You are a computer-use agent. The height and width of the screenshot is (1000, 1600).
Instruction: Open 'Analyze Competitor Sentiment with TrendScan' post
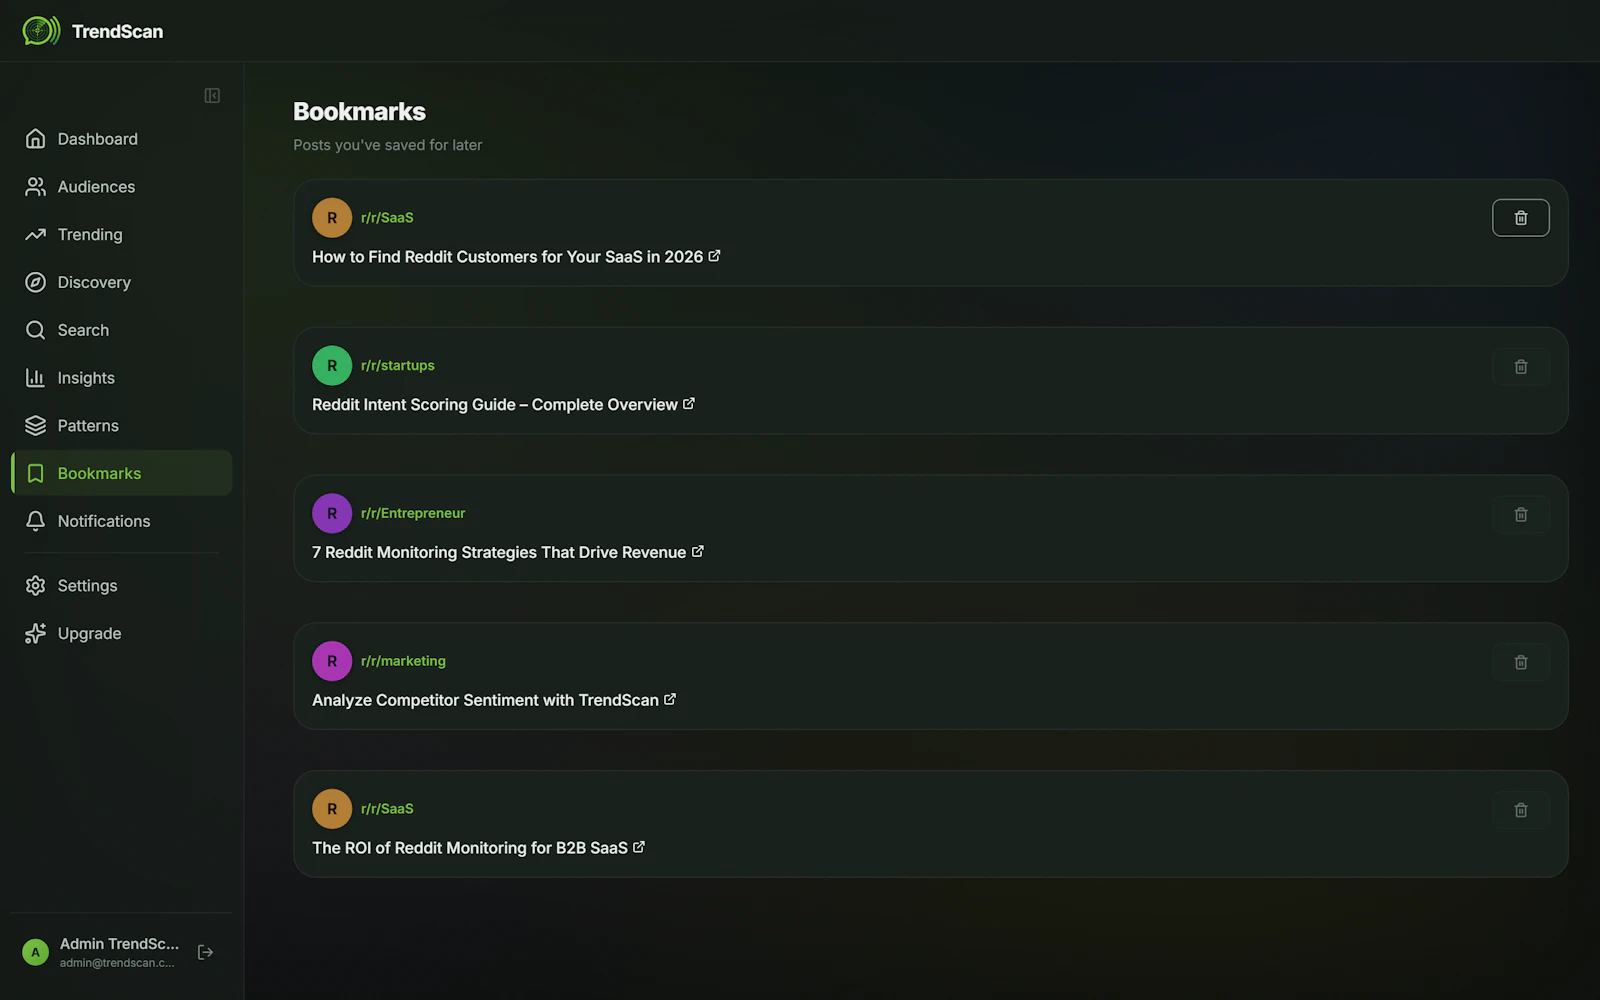point(485,700)
